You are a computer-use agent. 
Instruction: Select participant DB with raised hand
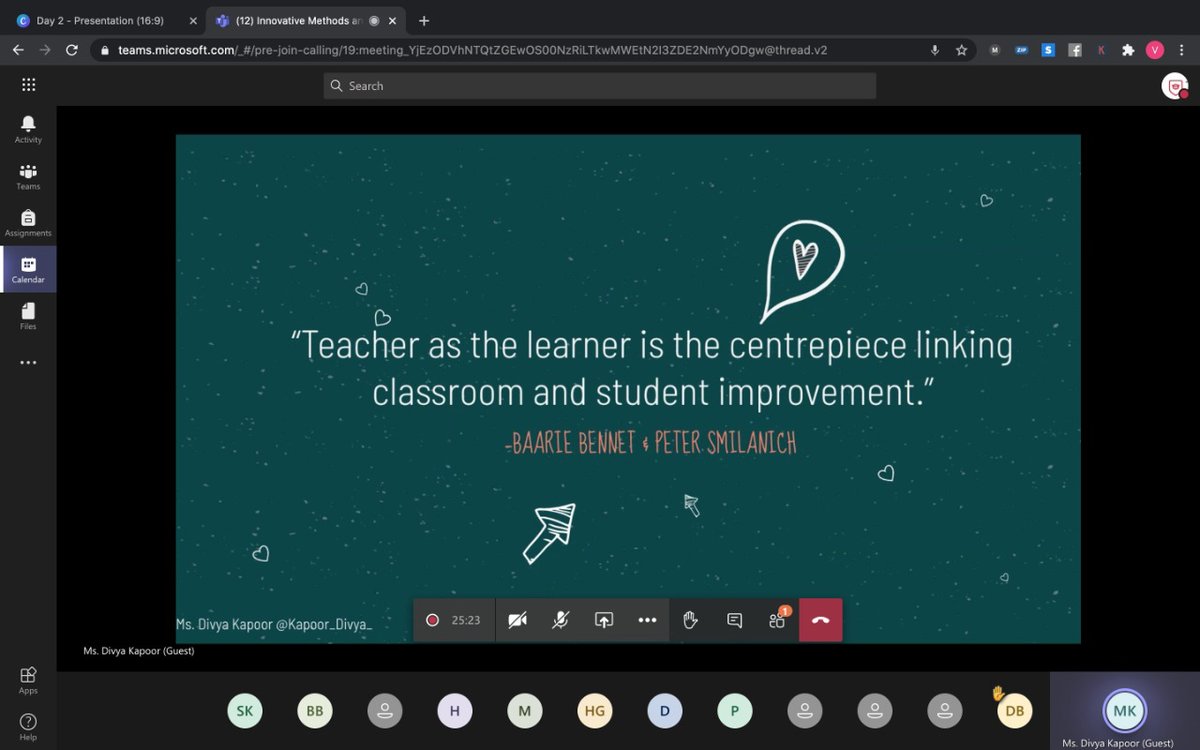1014,709
